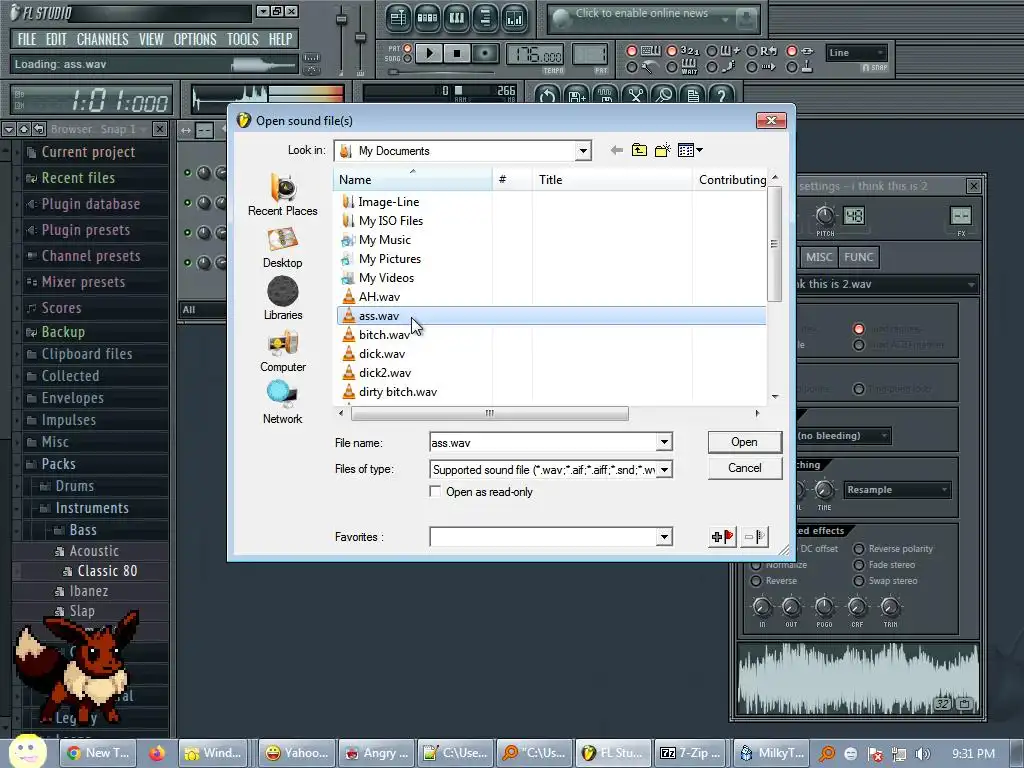
Task: Open the CHANNELS menu
Action: click(x=103, y=39)
